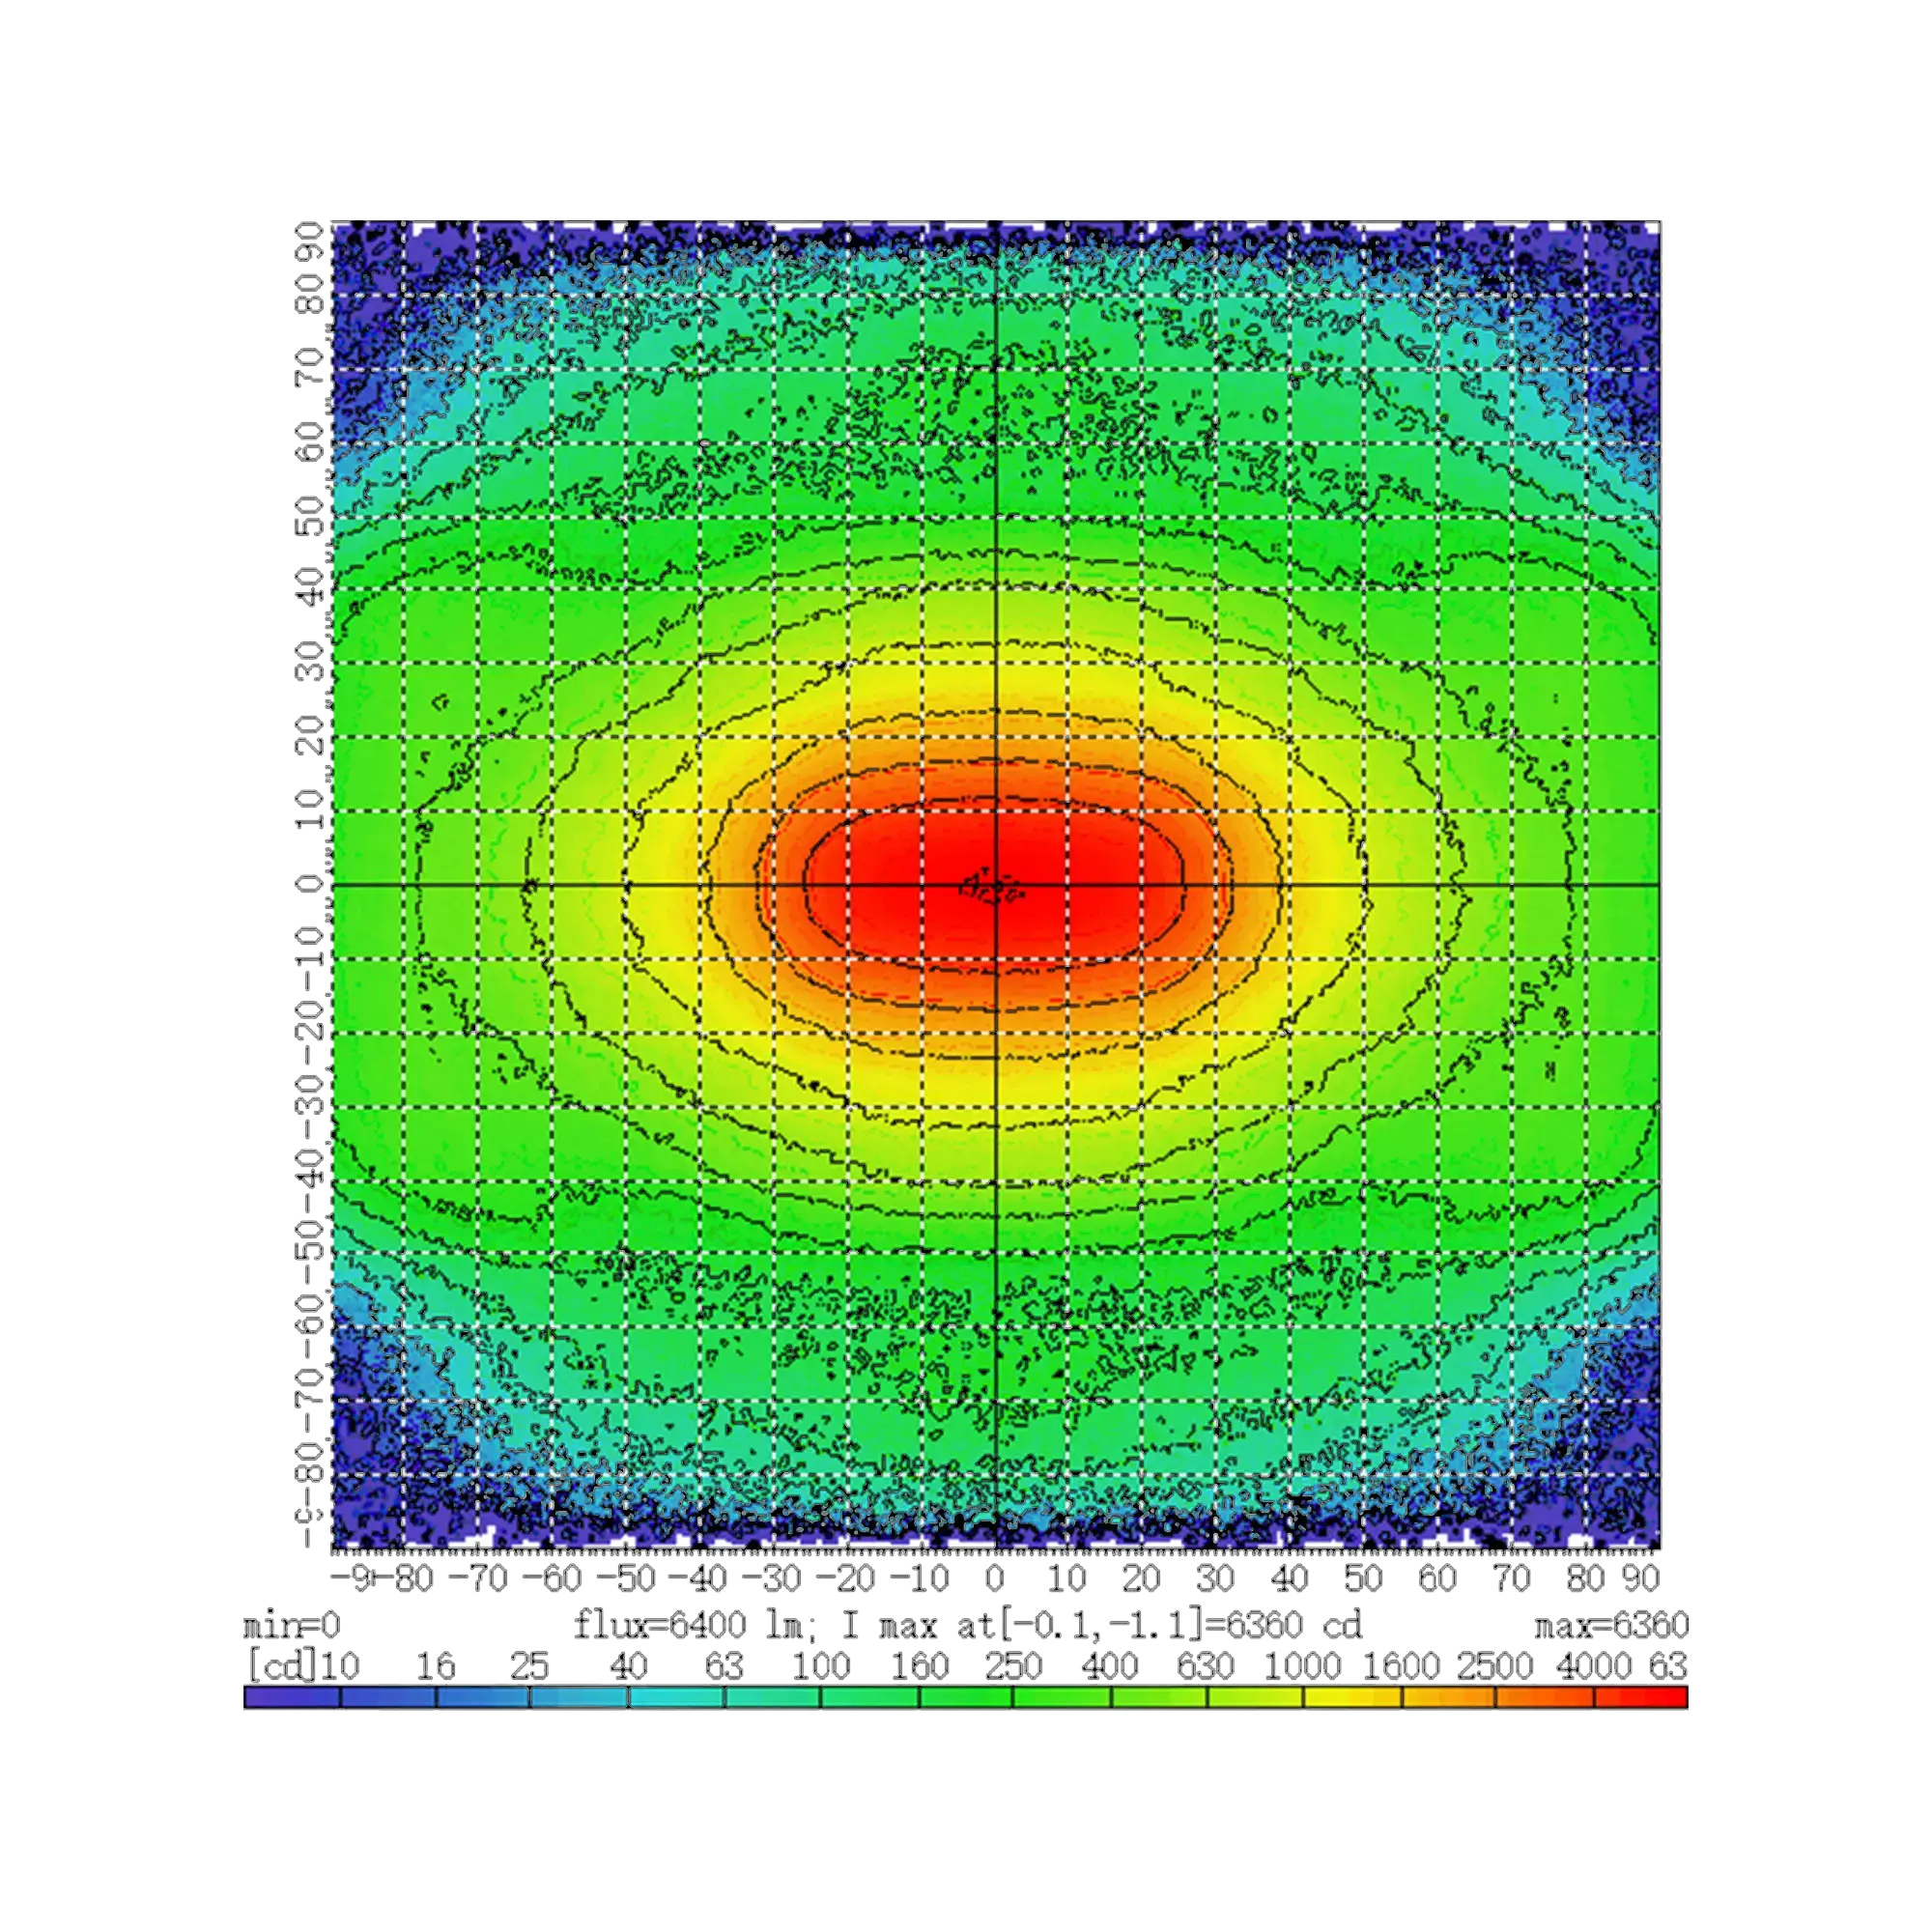Click the '0' label on vertical axis
The width and height of the screenshot is (1932, 1932).
(311, 884)
